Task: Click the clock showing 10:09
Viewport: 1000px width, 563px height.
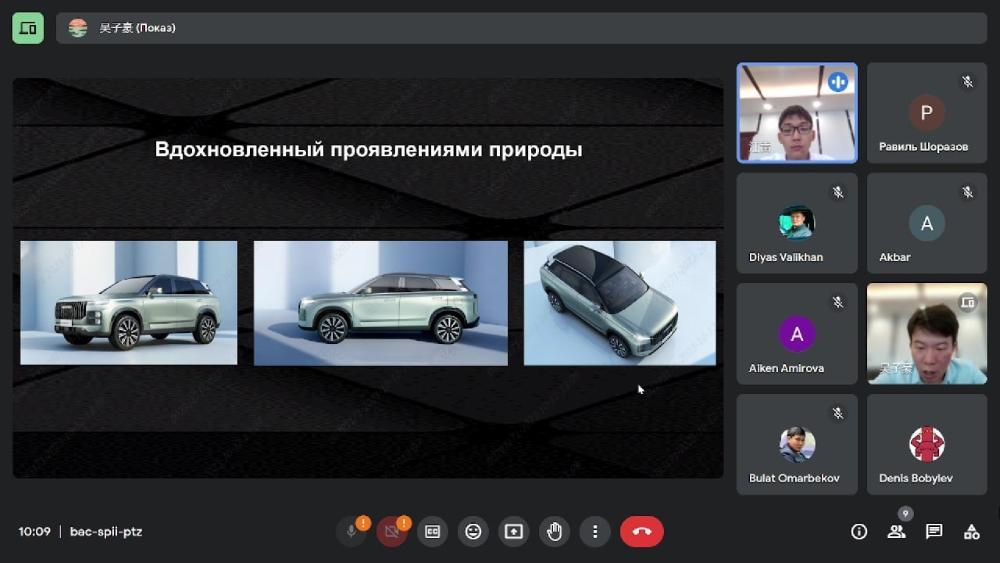Action: pyautogui.click(x=34, y=531)
